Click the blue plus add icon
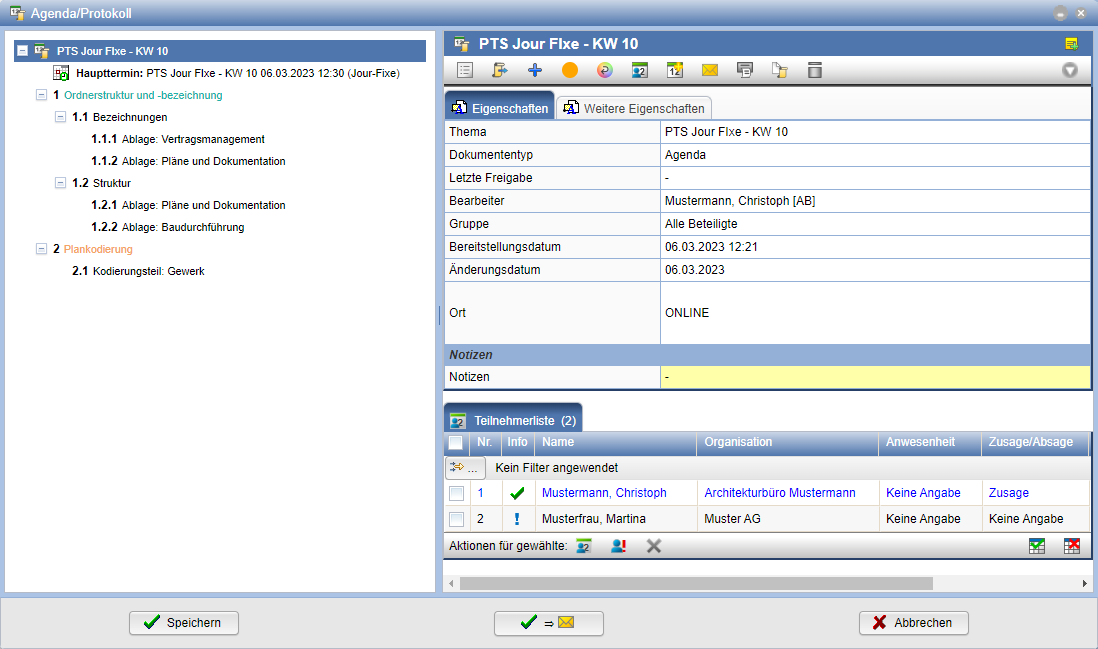 point(534,70)
